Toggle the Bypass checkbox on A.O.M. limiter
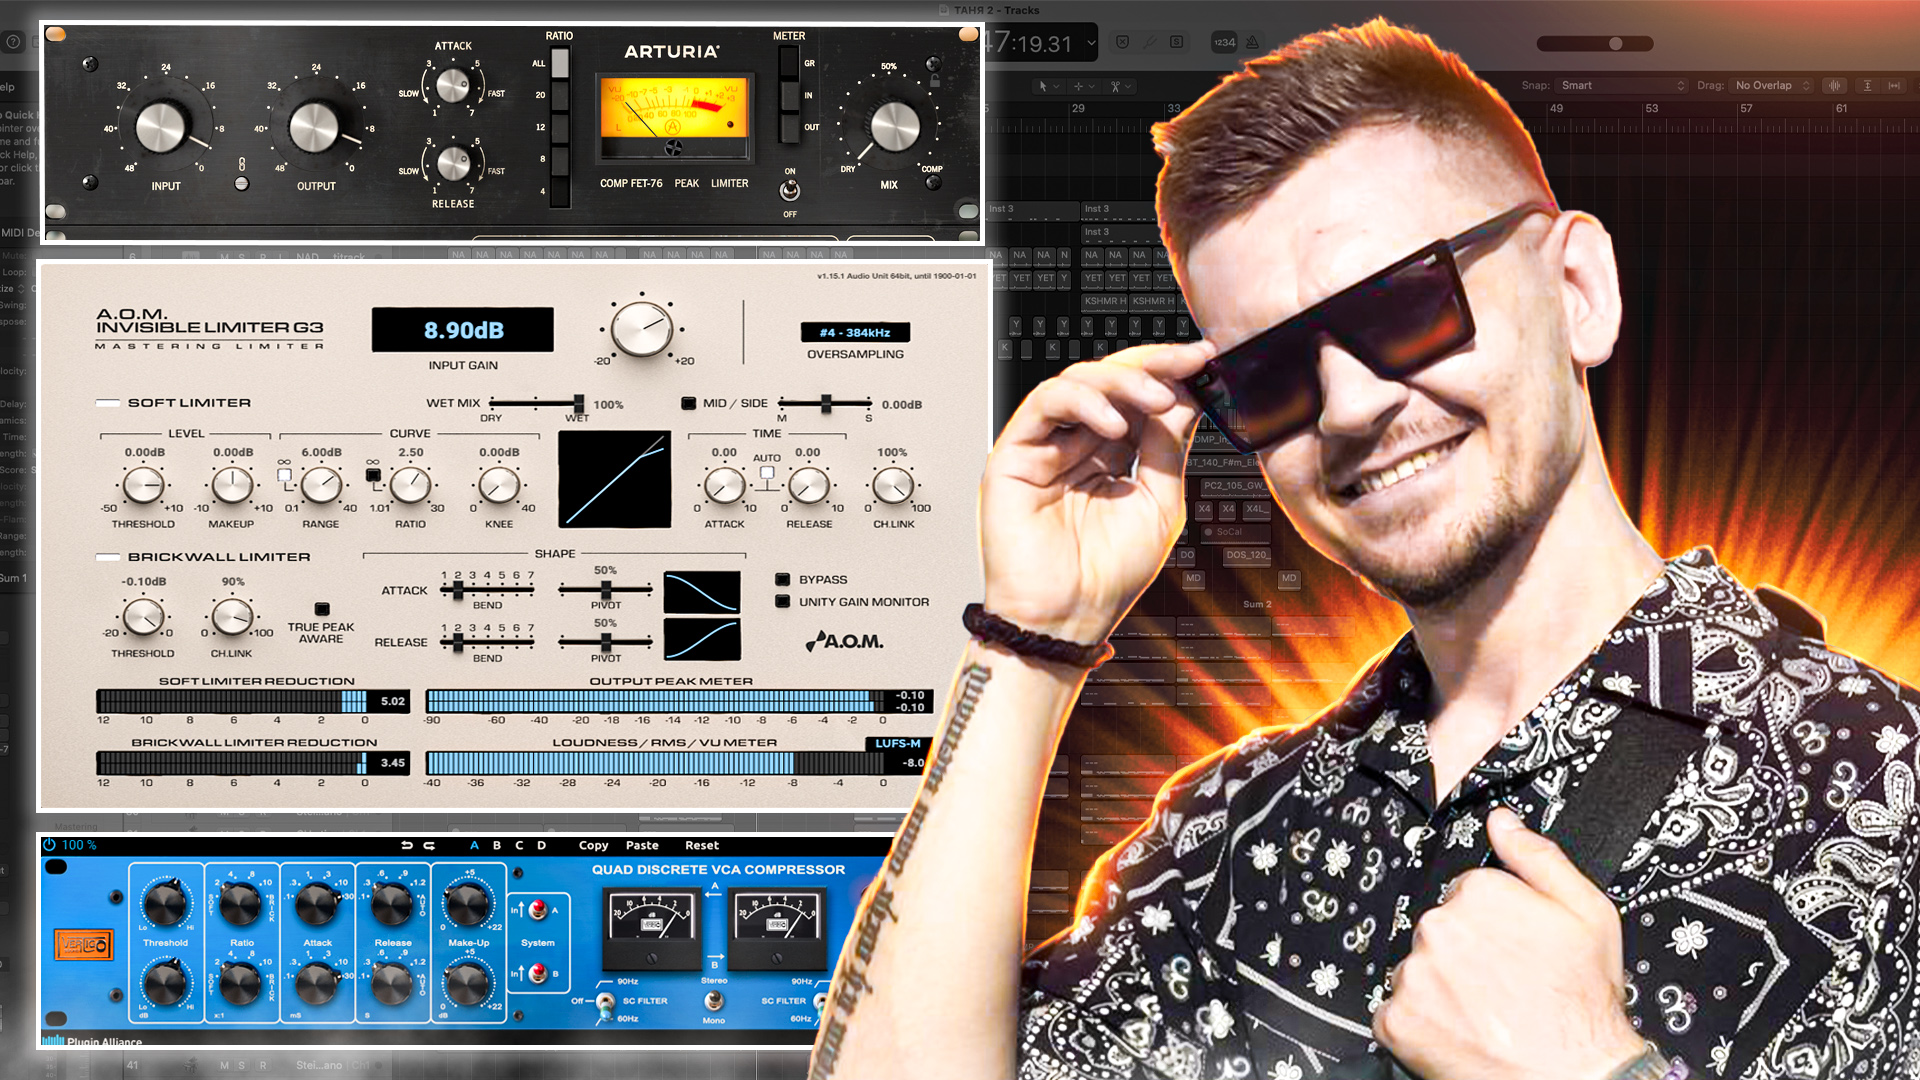This screenshot has width=1920, height=1080. (783, 580)
